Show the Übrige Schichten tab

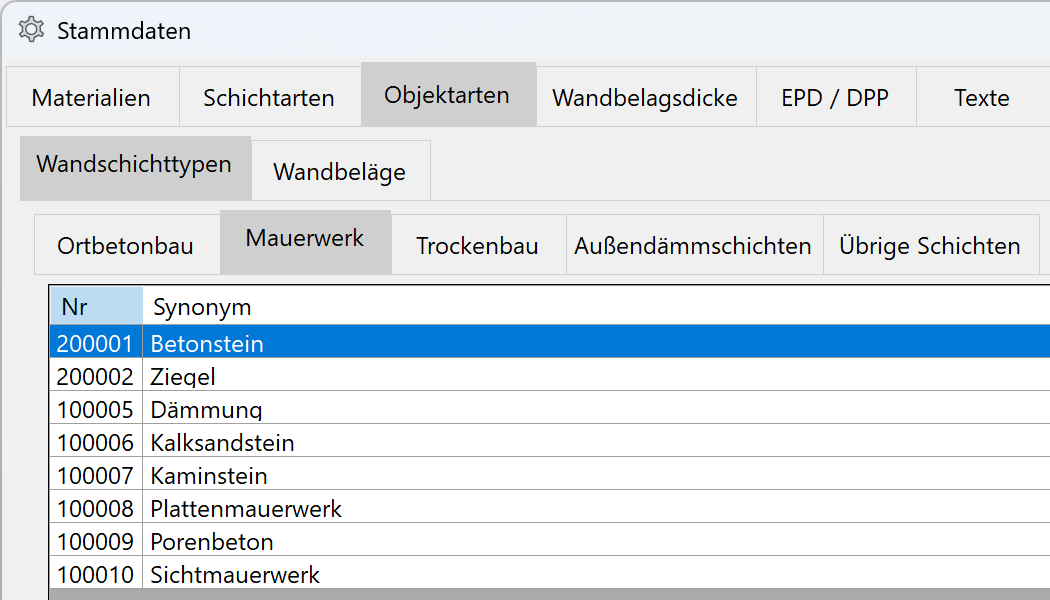tap(929, 246)
